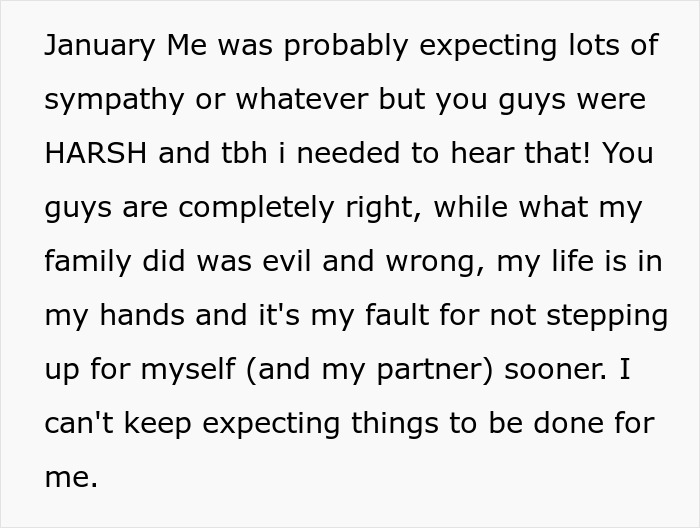Click the word 'whatever' in second line

click(302, 100)
